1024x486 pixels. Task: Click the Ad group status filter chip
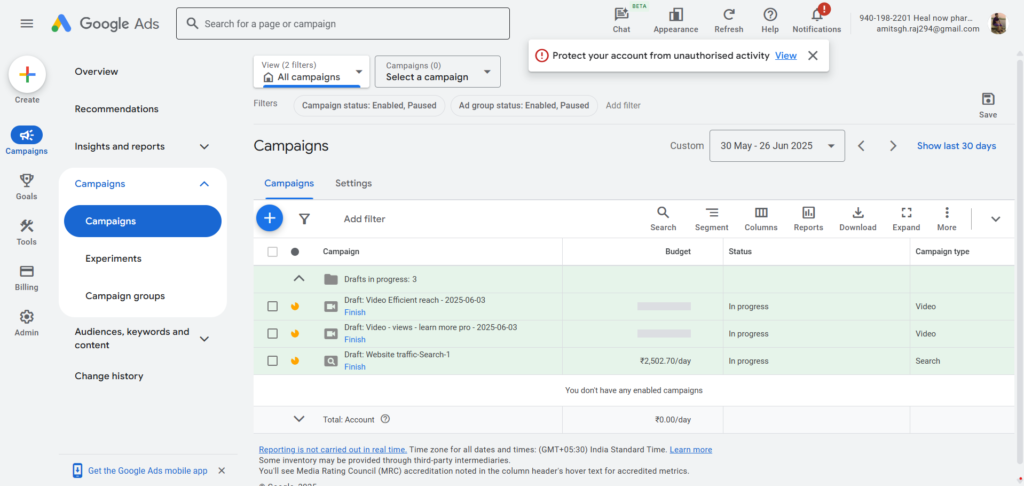(x=524, y=105)
